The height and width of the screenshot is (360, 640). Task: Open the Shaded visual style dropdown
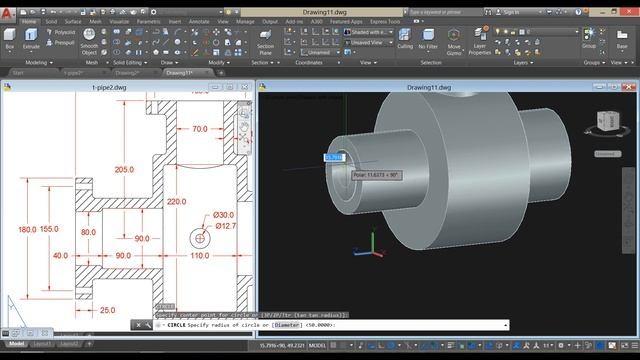(369, 32)
